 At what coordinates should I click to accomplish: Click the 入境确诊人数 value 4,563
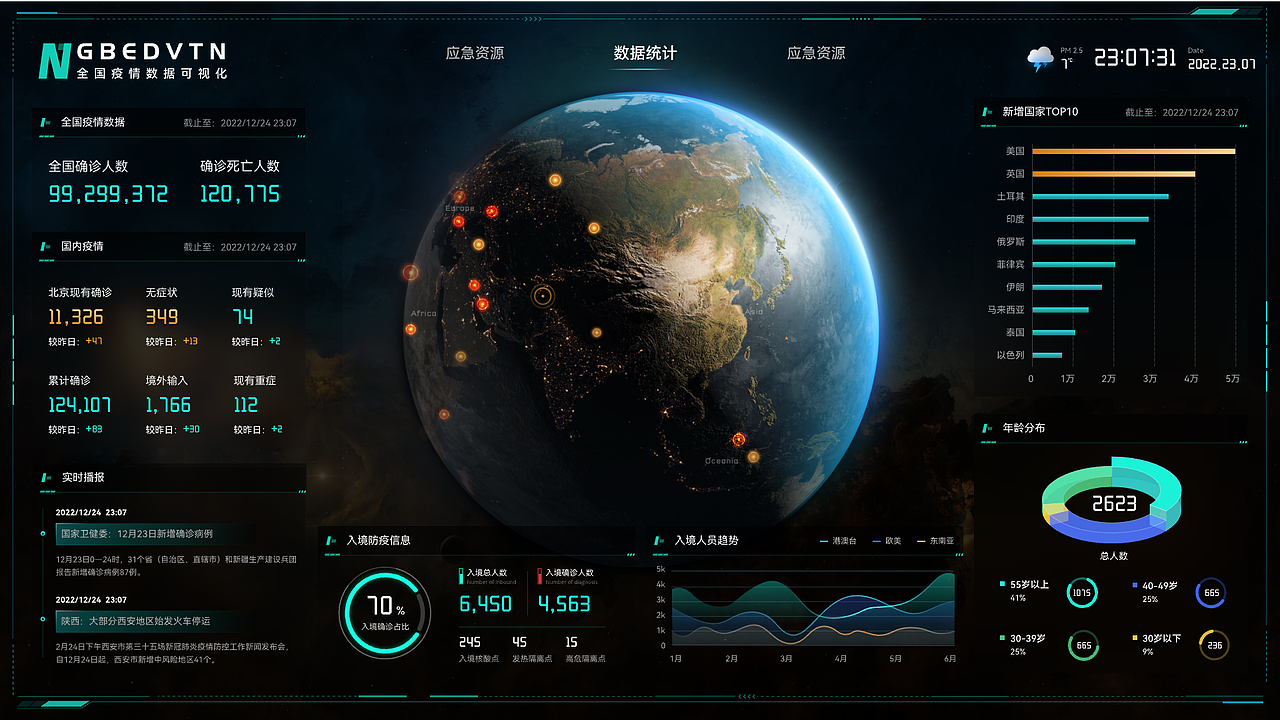click(x=564, y=604)
